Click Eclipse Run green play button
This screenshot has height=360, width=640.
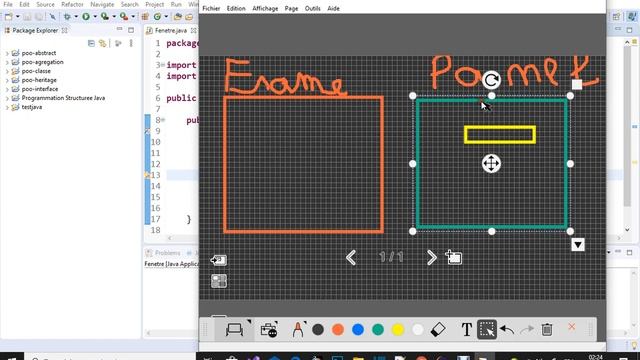point(86,16)
